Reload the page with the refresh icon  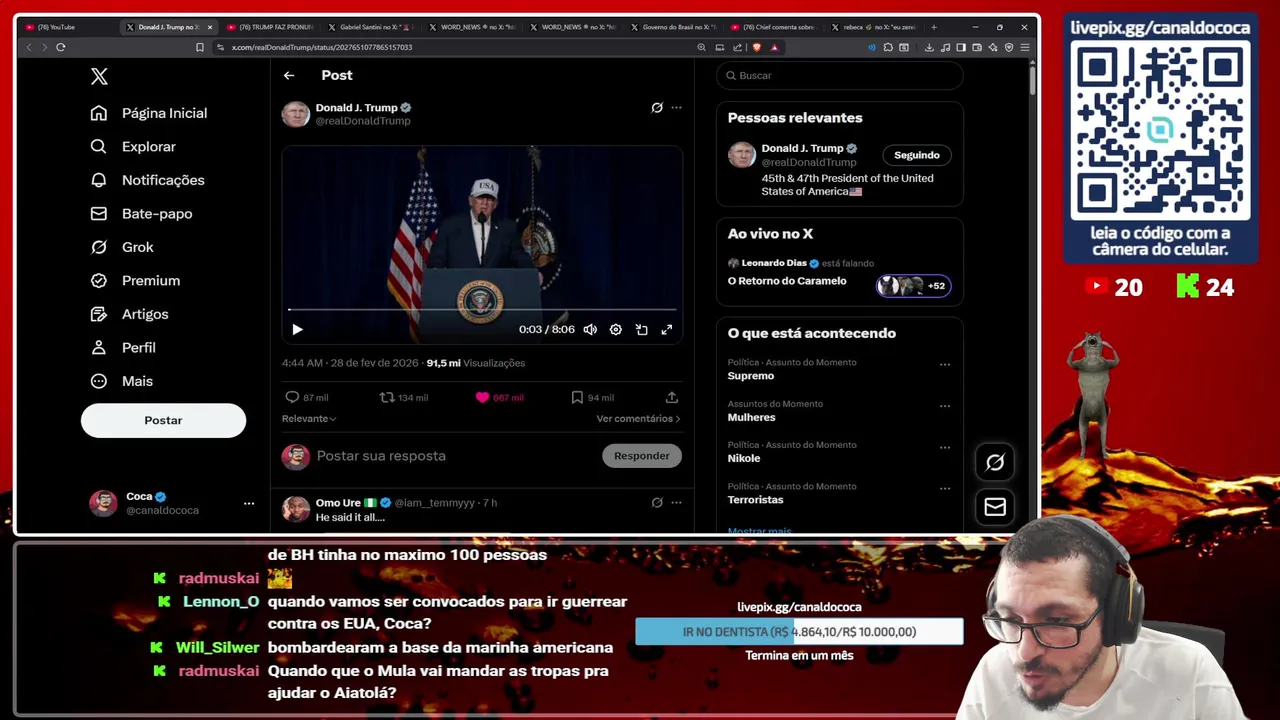click(x=61, y=47)
